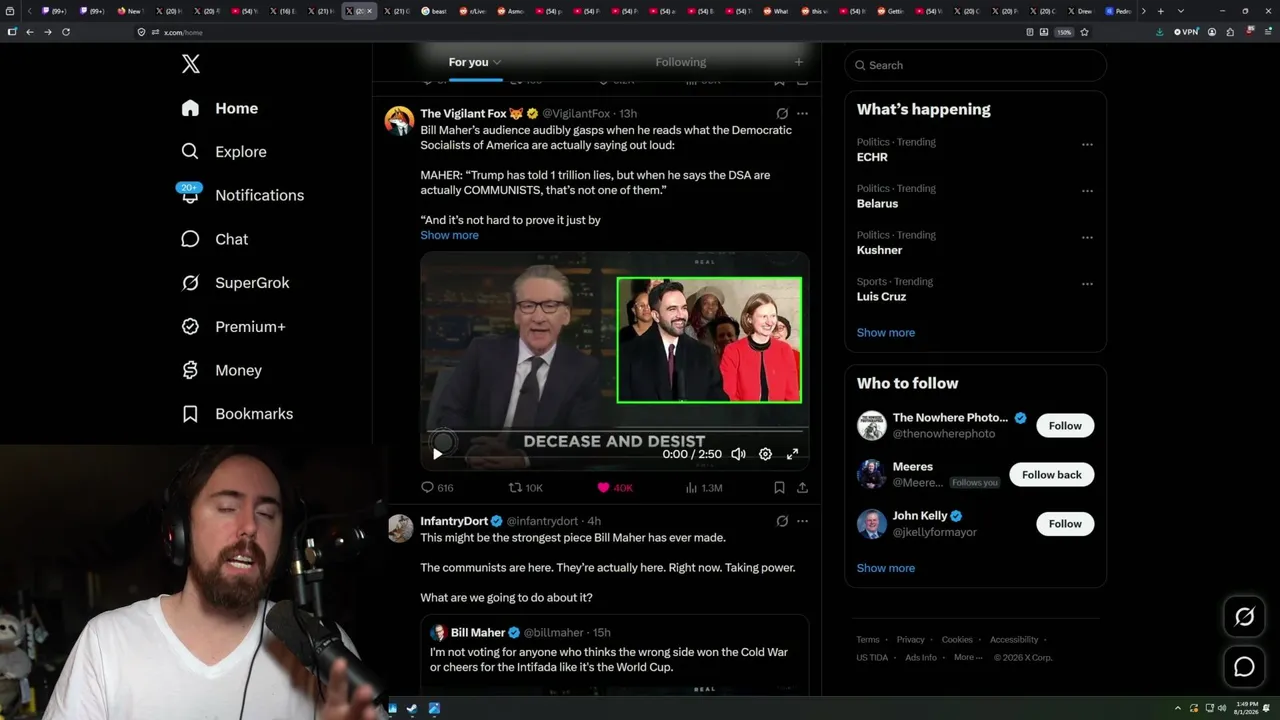Unlike The Vigilant Fox post
The height and width of the screenshot is (720, 1280).
pyautogui.click(x=615, y=488)
